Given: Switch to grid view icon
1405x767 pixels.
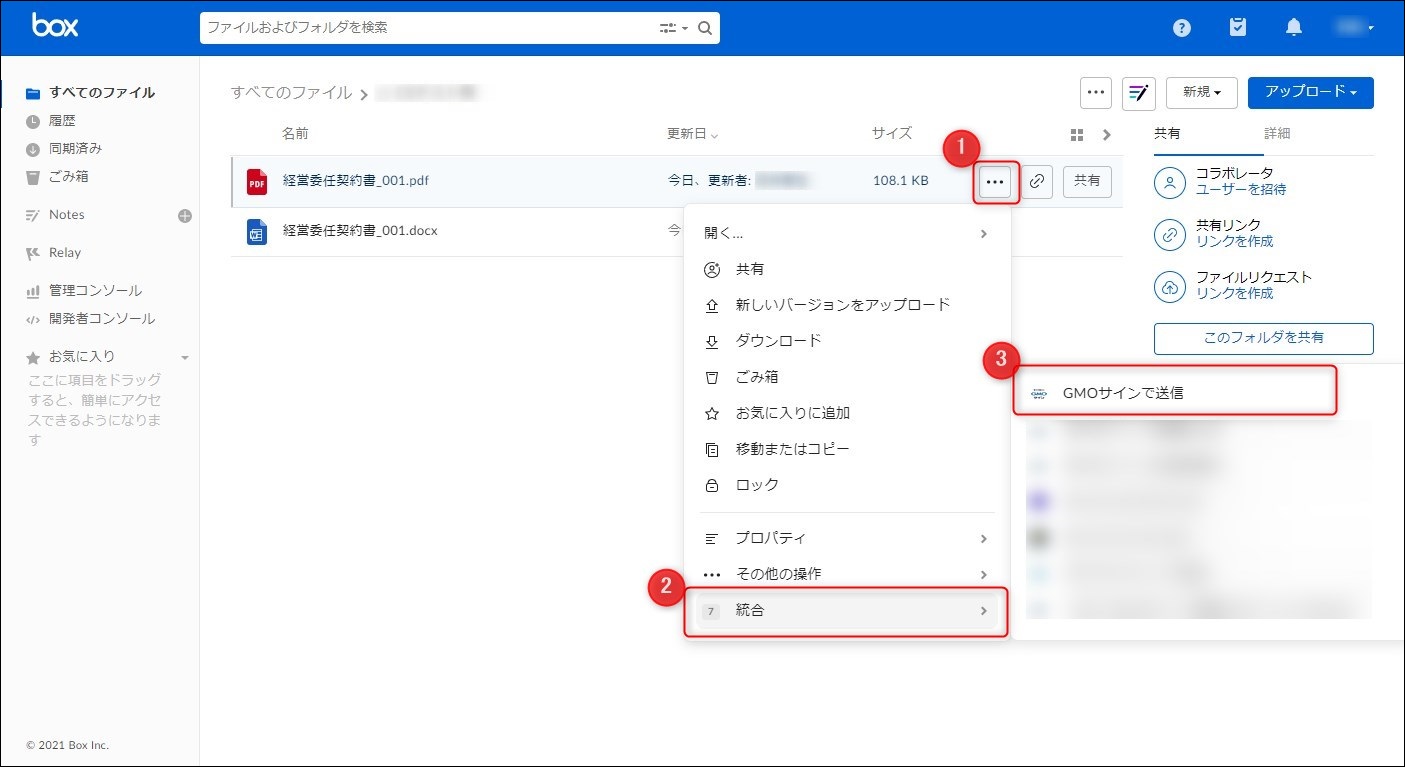Looking at the screenshot, I should tap(1077, 134).
